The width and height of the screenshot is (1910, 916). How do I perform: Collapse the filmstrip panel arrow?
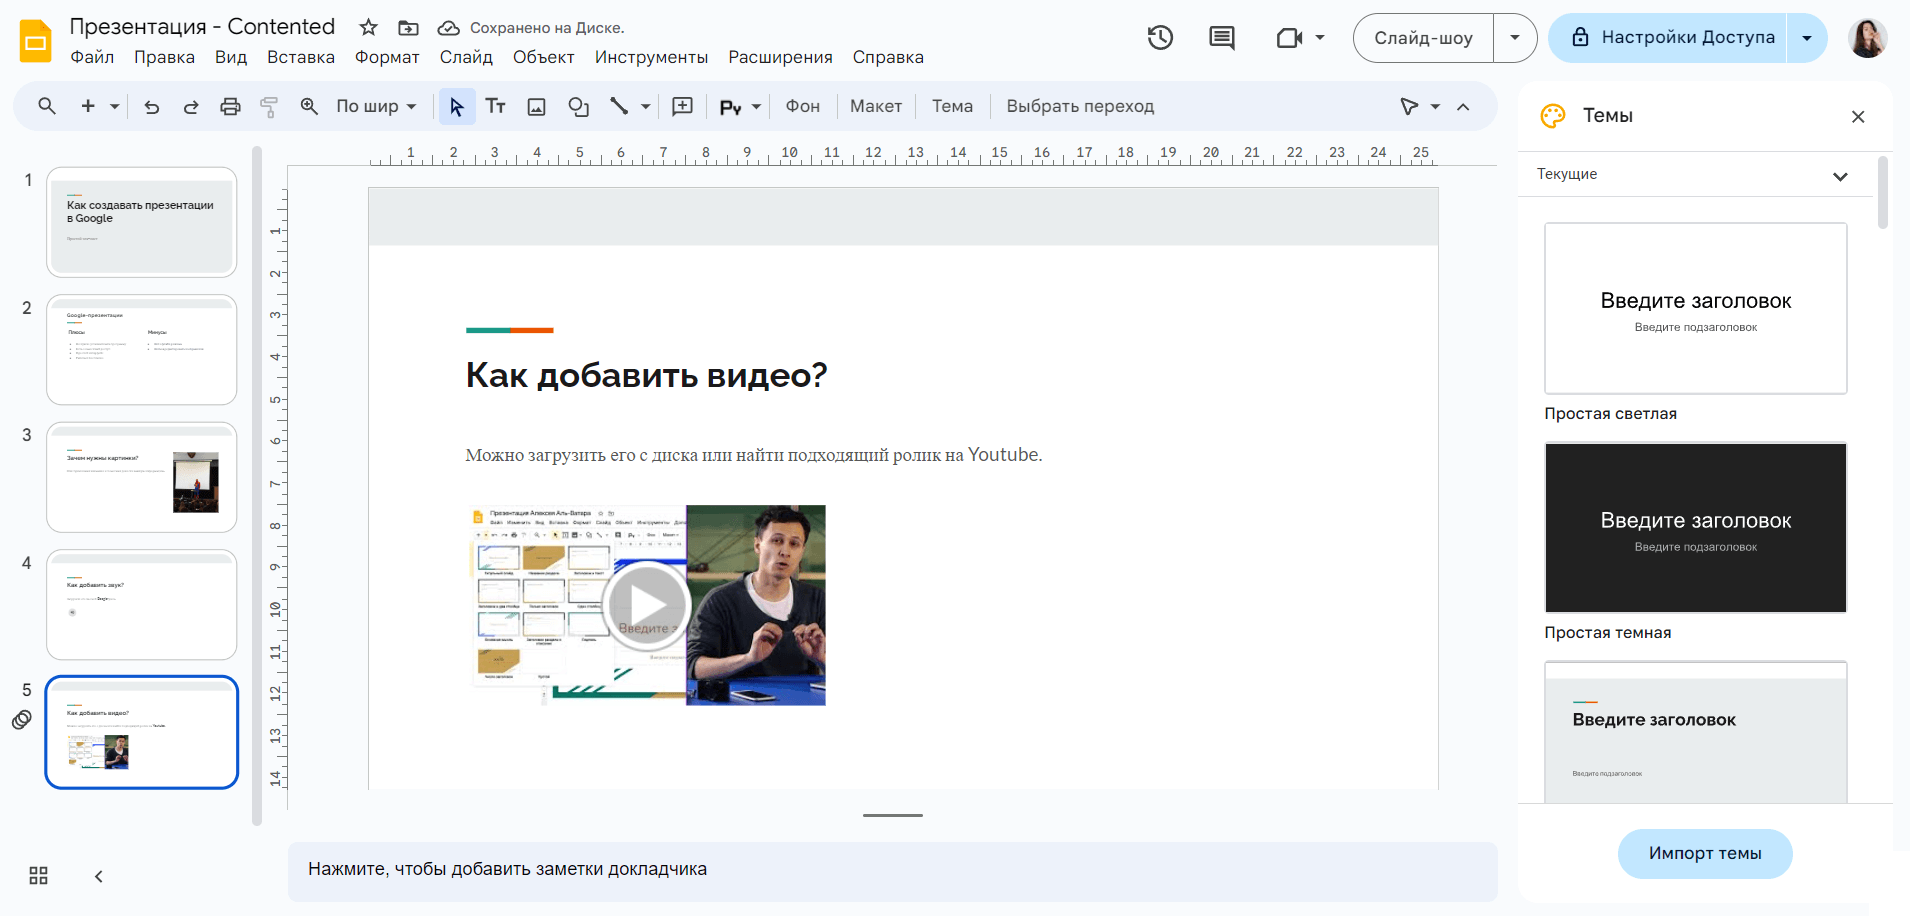coord(98,876)
